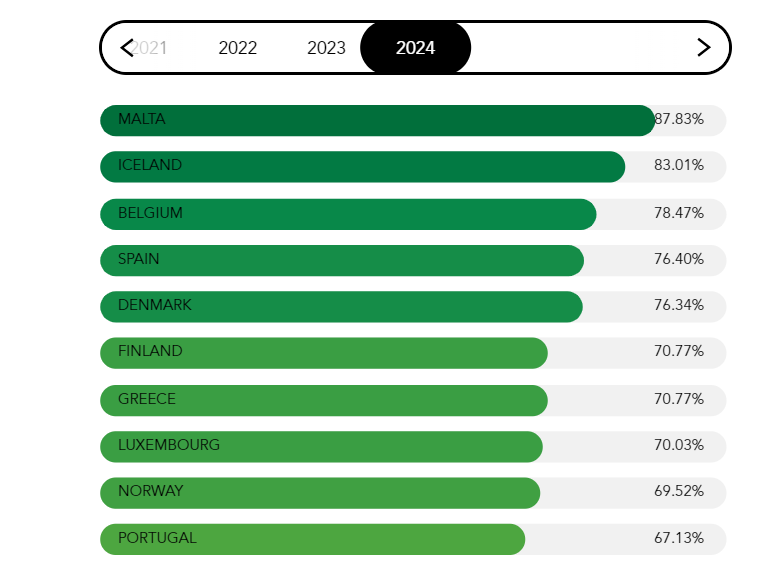Select the active 2024 year tab
Screen dimensions: 765x569
(x=415, y=48)
